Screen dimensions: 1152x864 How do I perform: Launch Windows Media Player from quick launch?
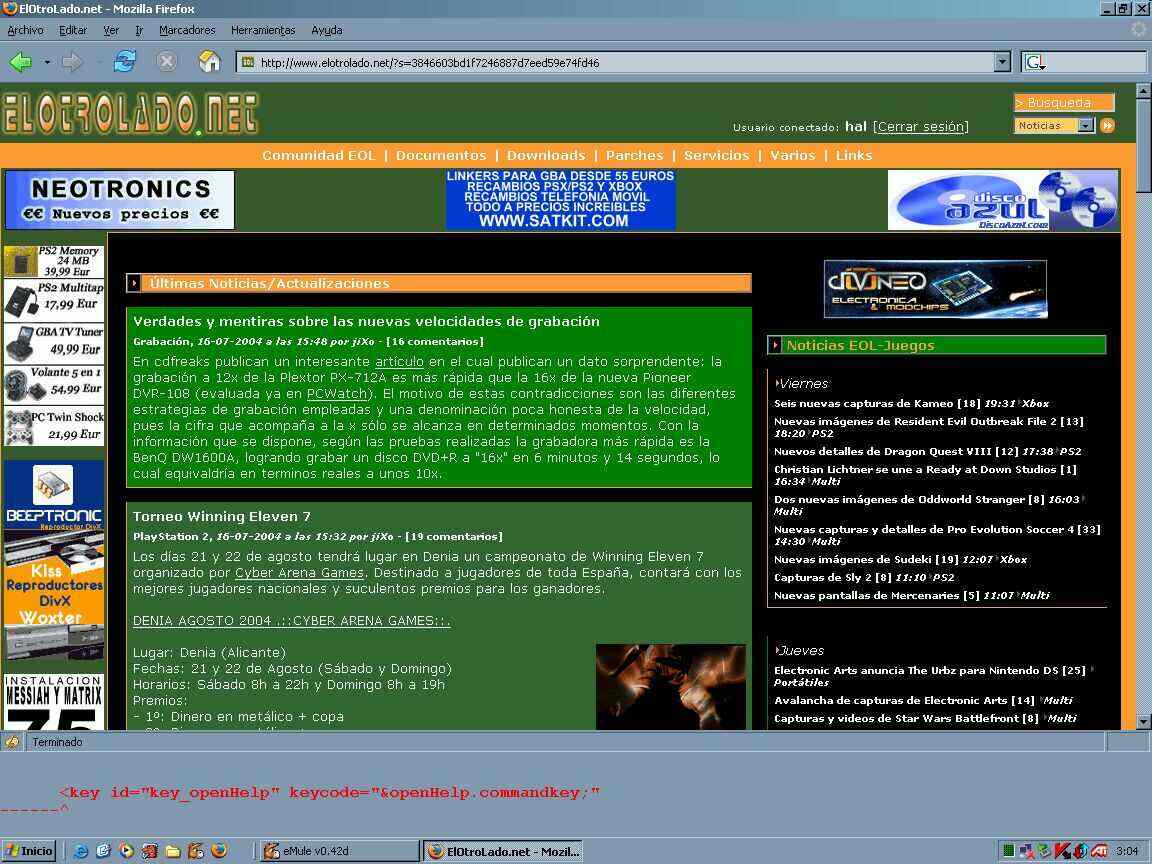click(126, 852)
